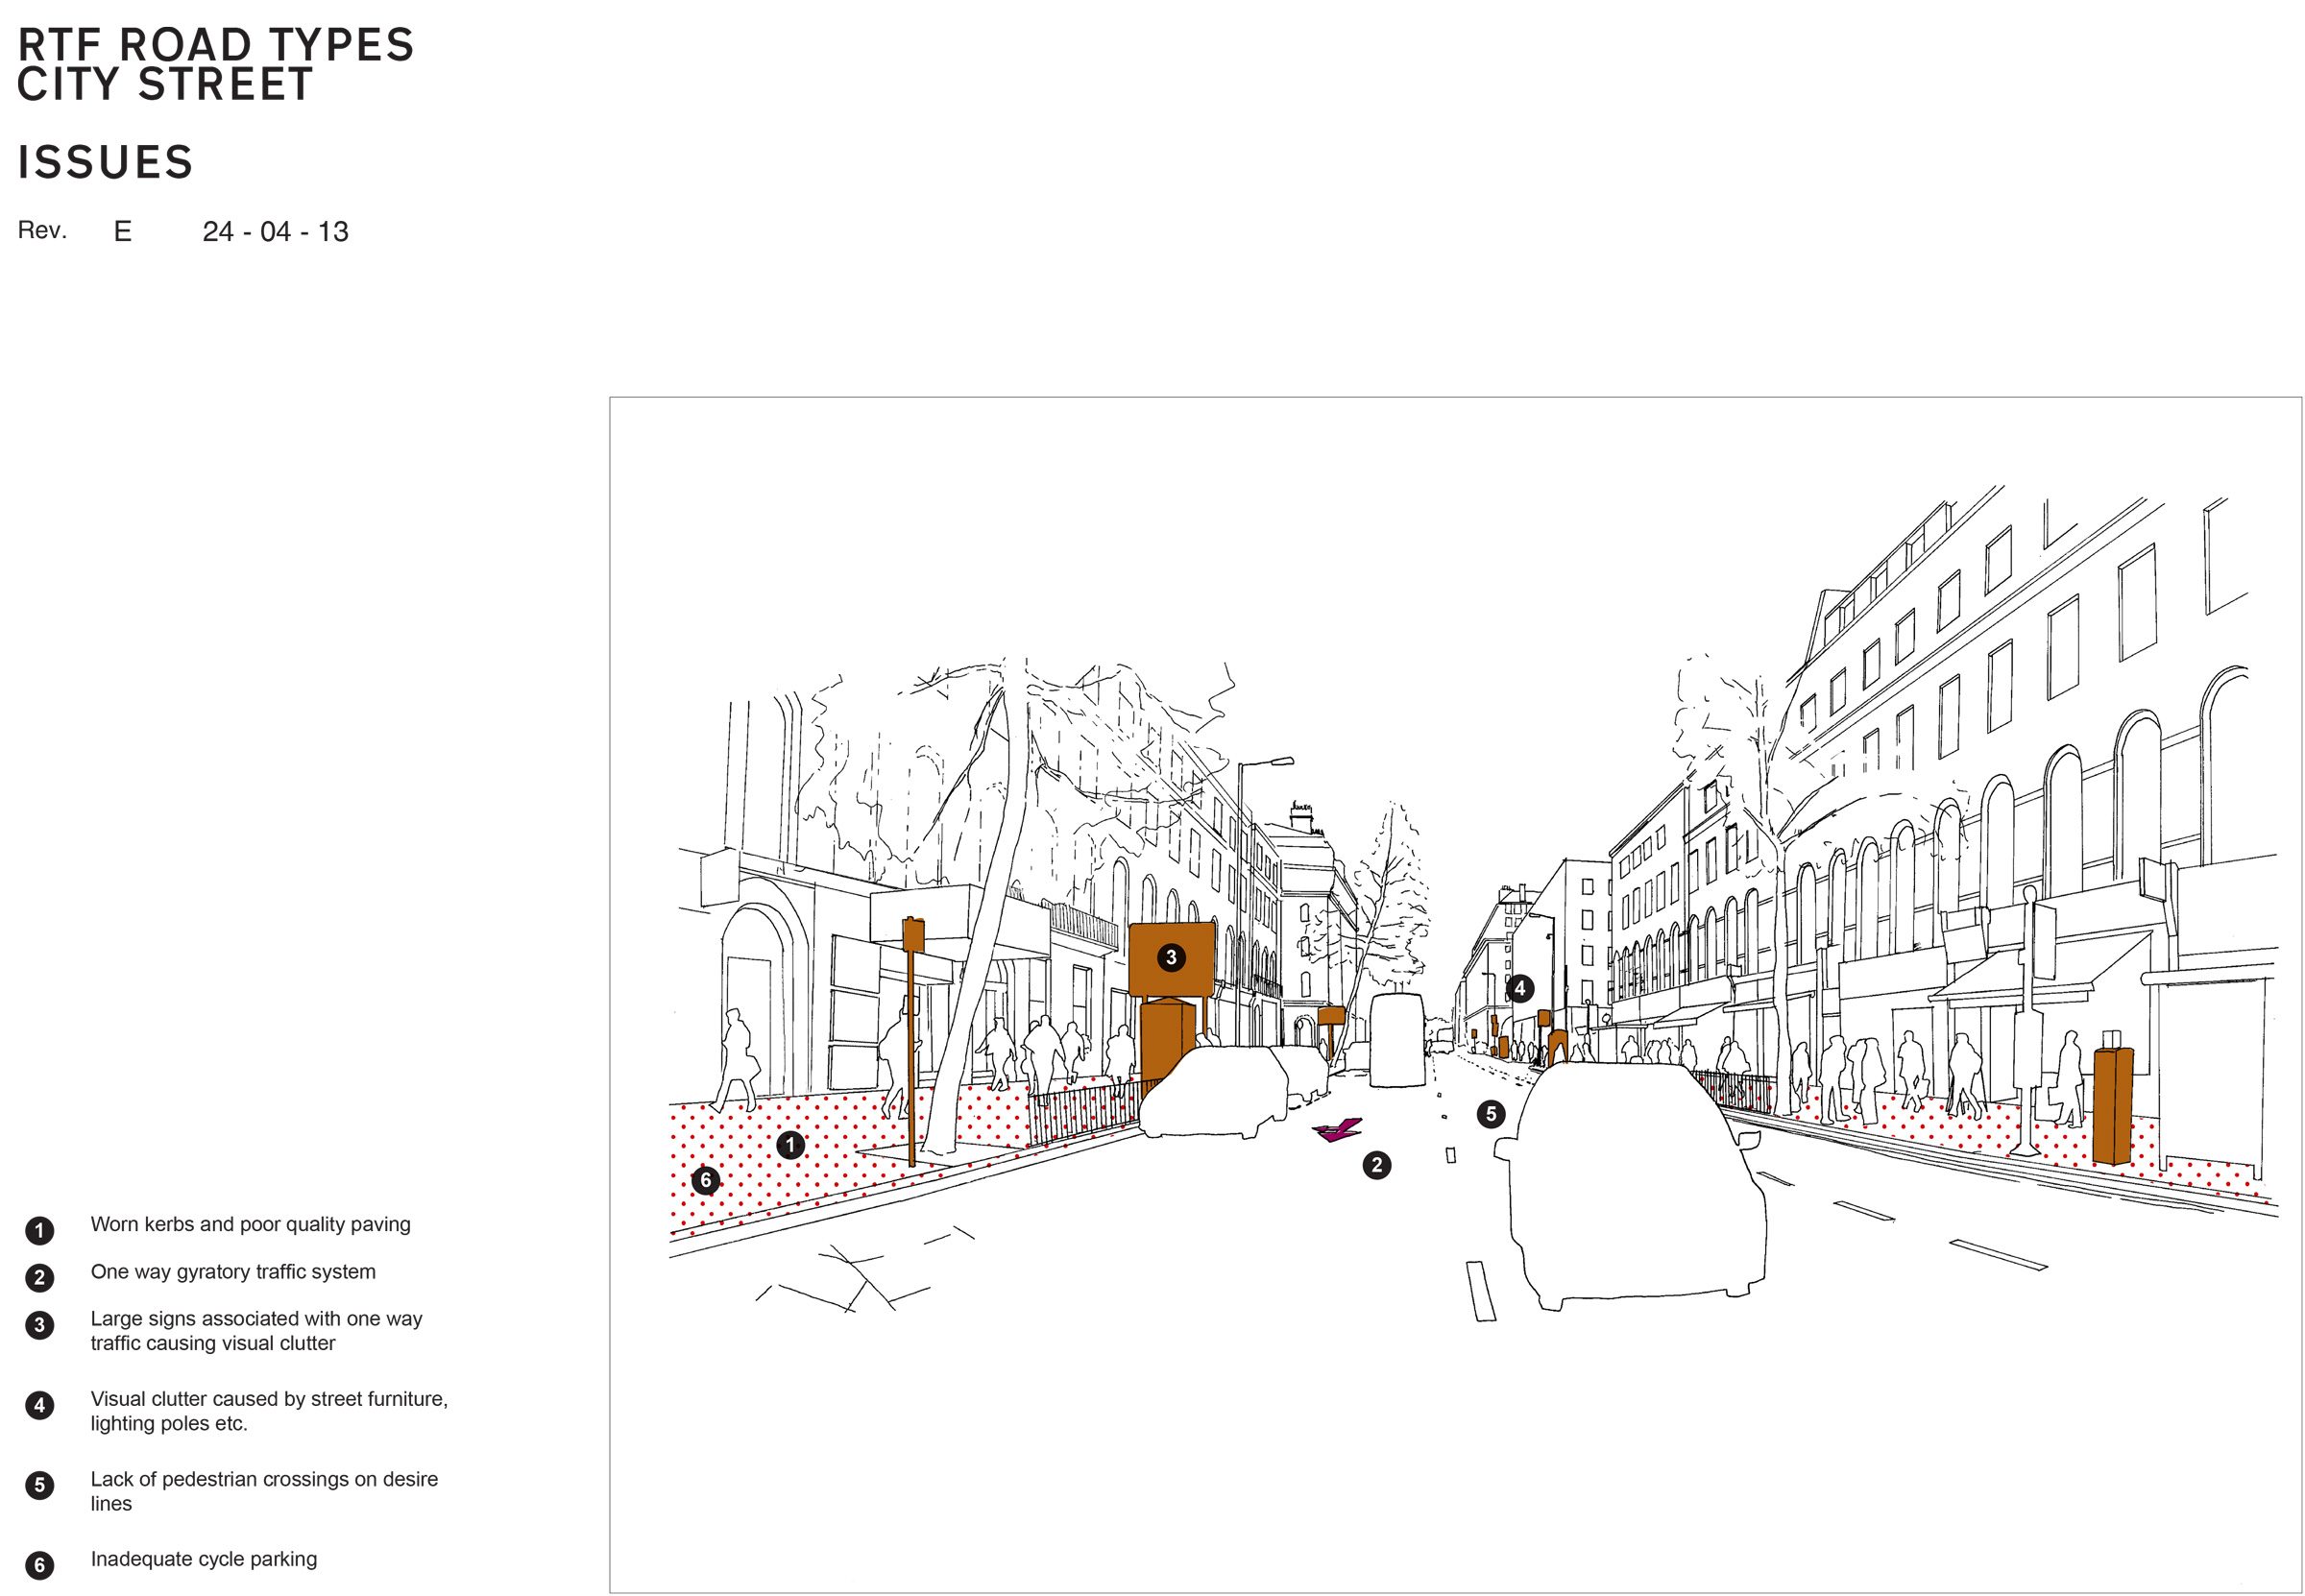
Task: Click the bus outline in the street centre
Action: [1396, 1040]
